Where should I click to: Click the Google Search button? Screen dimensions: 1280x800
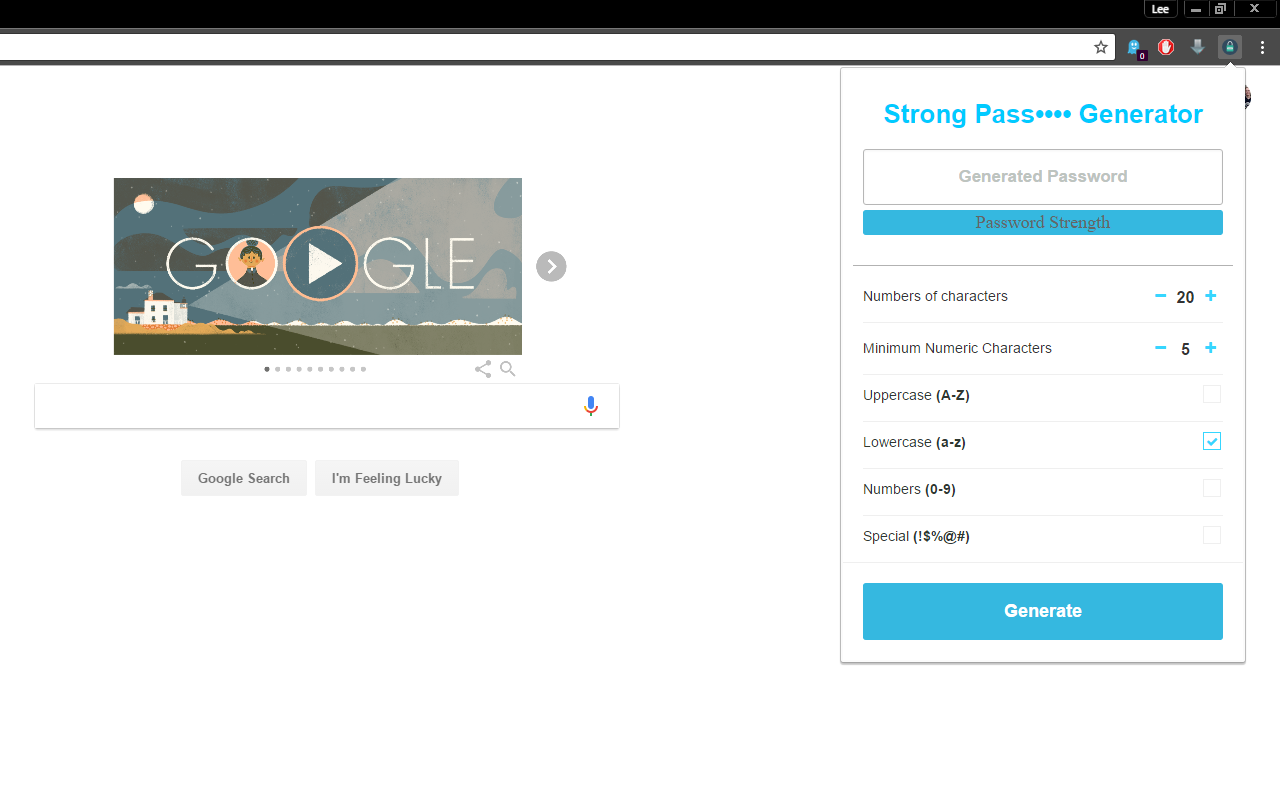(x=244, y=478)
